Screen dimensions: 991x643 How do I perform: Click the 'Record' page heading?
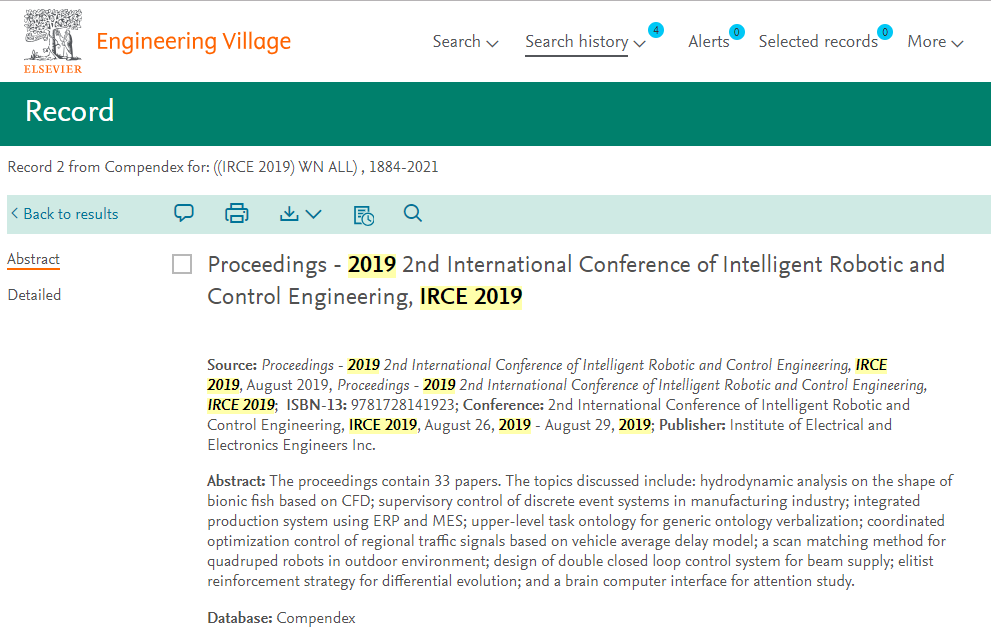(x=70, y=111)
